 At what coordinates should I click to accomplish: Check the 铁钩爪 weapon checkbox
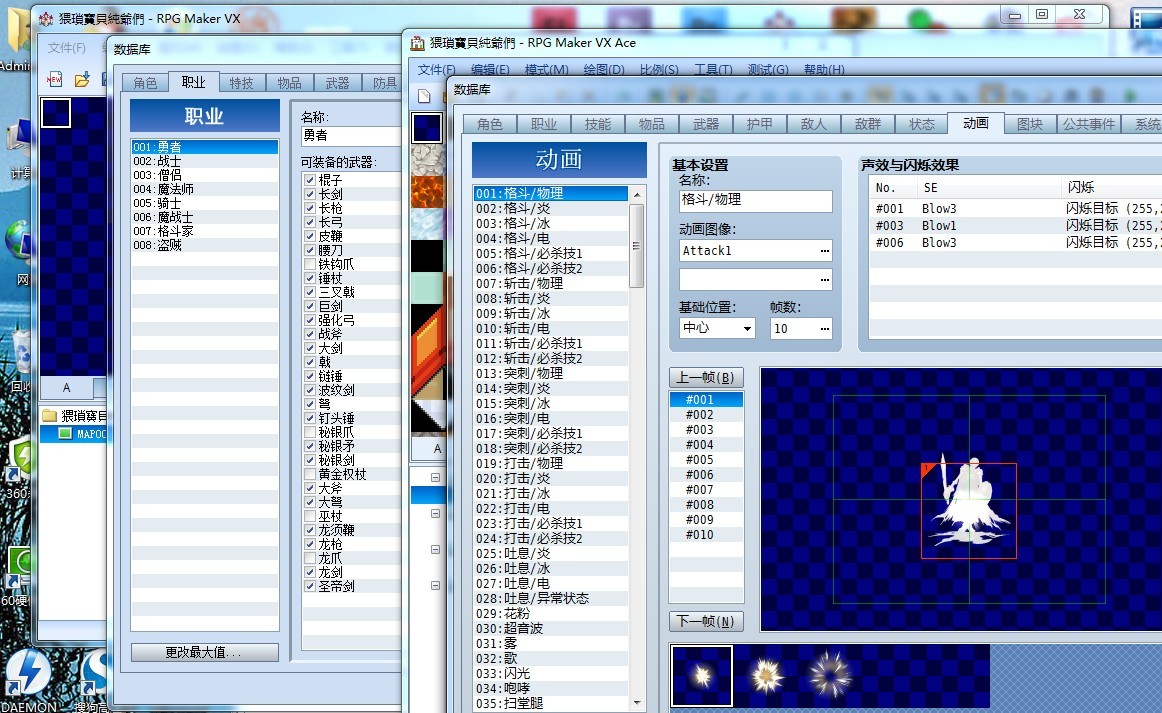click(x=310, y=264)
